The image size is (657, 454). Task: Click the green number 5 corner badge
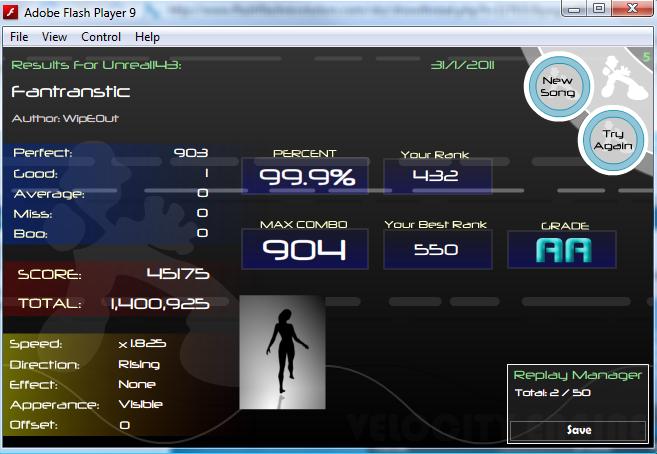[647, 56]
